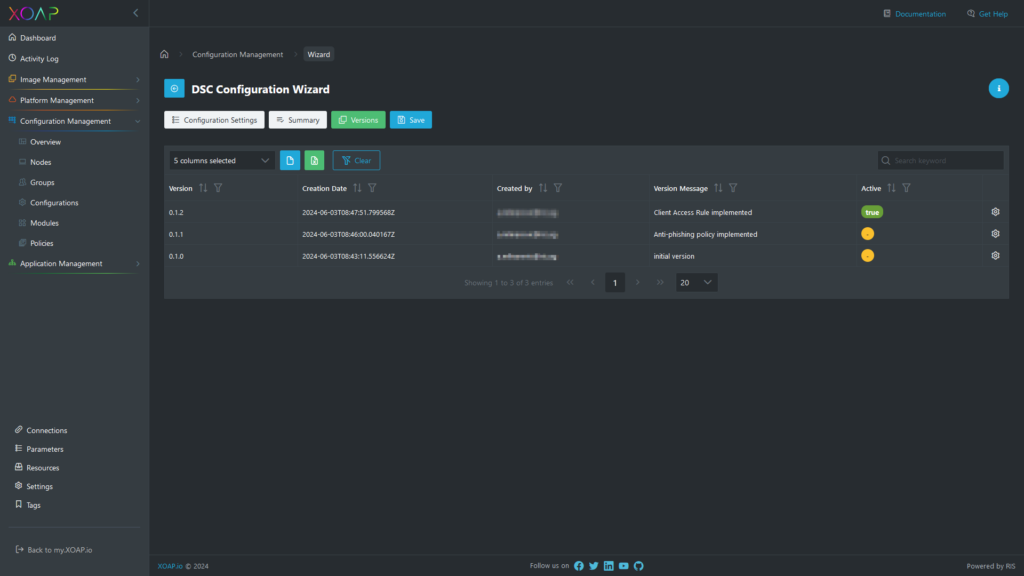Open gear actions for version 0.1.2

[995, 212]
